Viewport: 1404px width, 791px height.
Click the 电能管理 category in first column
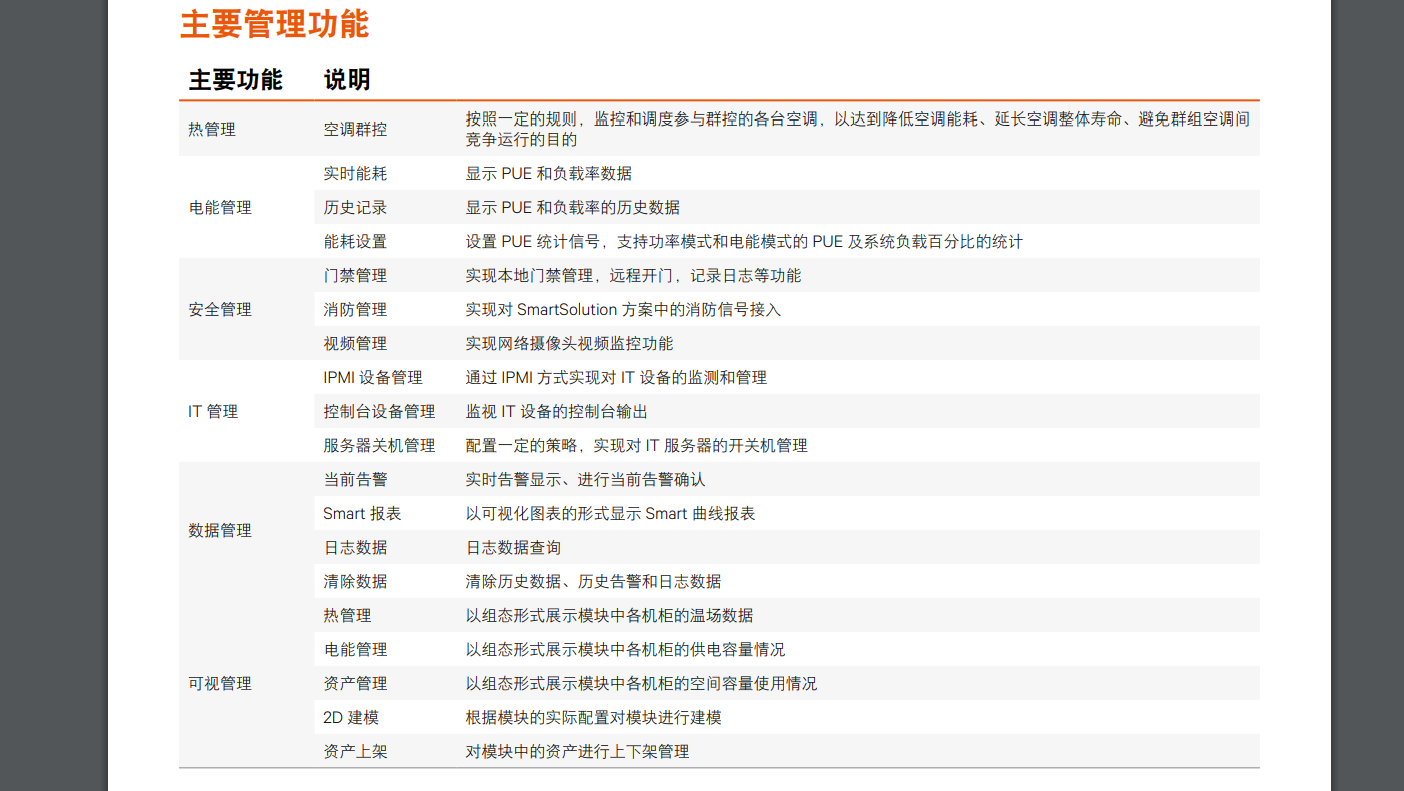[220, 207]
